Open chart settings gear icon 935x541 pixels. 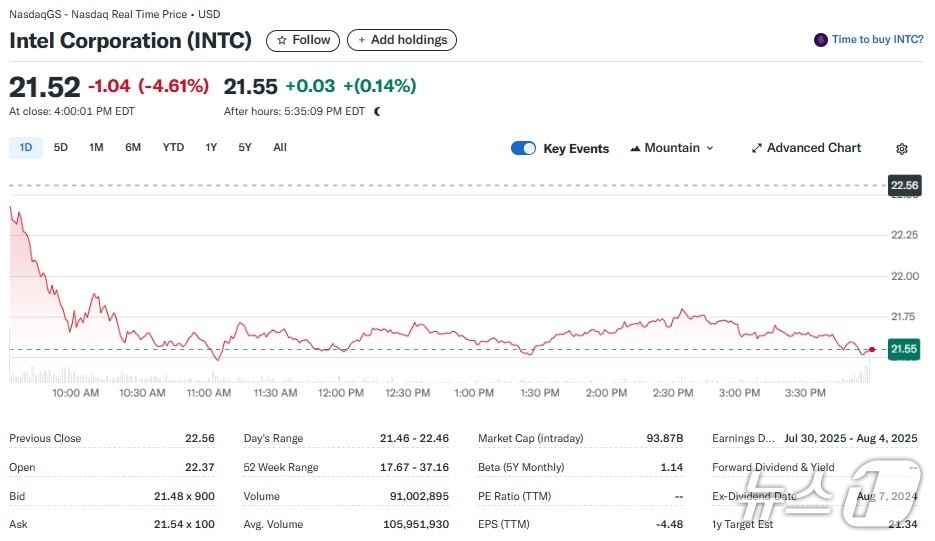901,149
